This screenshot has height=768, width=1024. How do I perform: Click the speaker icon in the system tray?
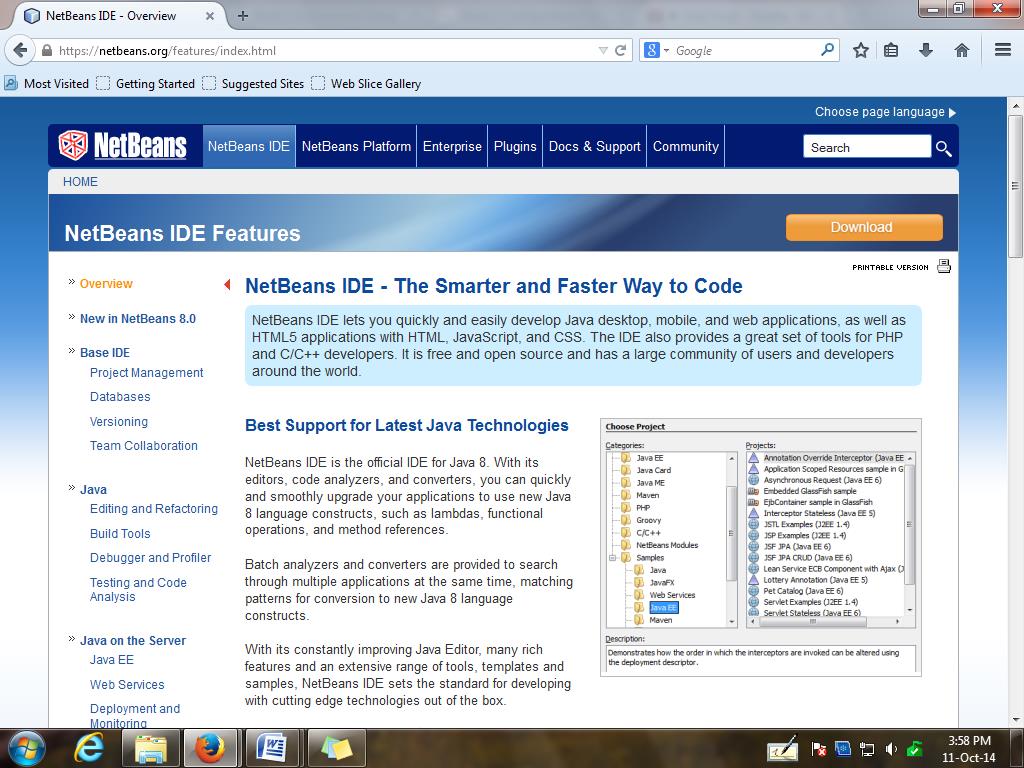pos(891,747)
